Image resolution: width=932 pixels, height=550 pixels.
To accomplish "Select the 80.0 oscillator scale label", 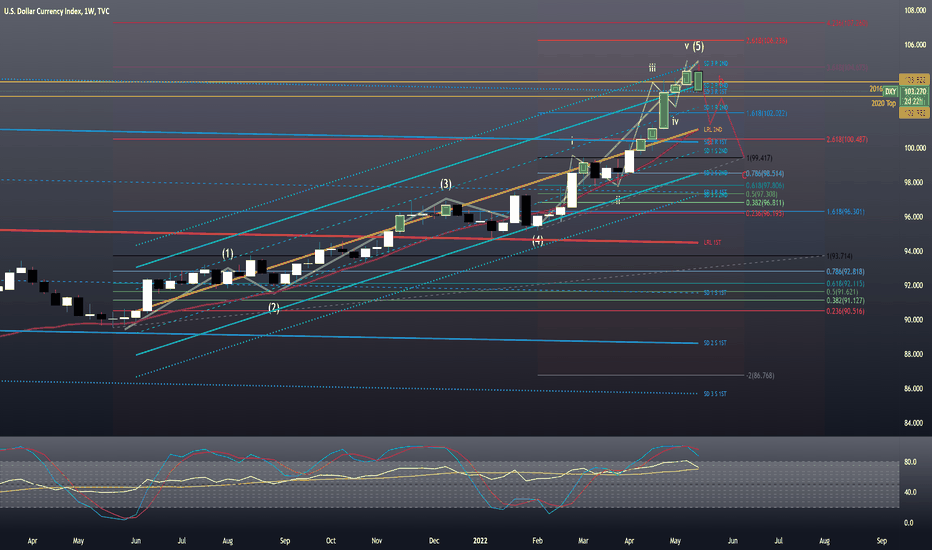I will [x=910, y=462].
